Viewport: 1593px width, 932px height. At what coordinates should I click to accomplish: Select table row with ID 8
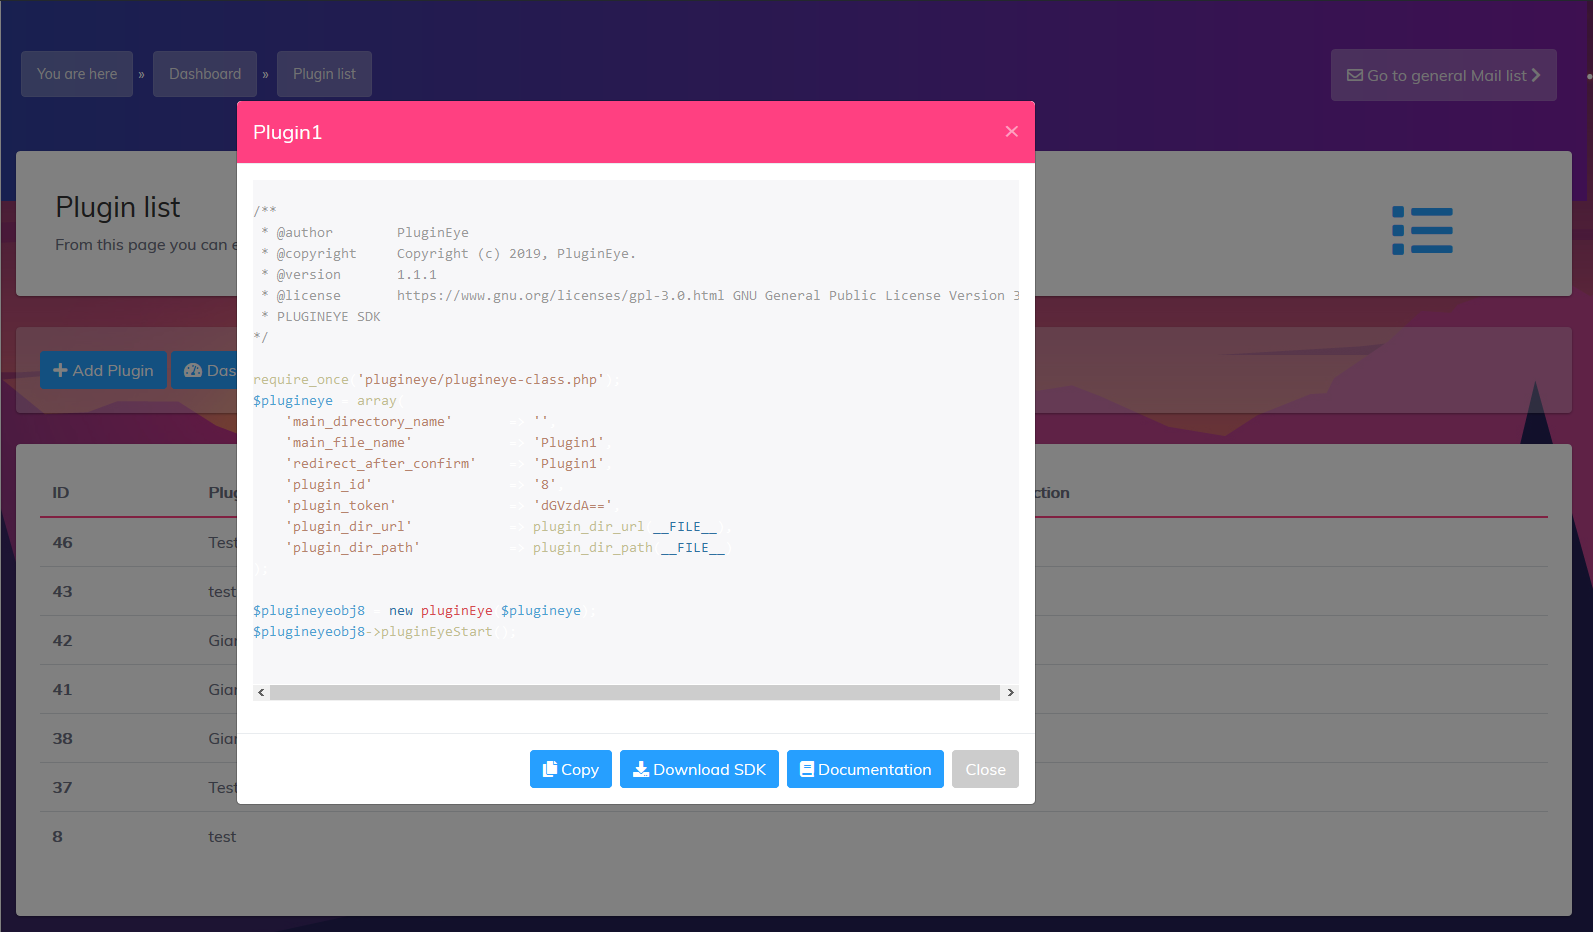pos(794,836)
